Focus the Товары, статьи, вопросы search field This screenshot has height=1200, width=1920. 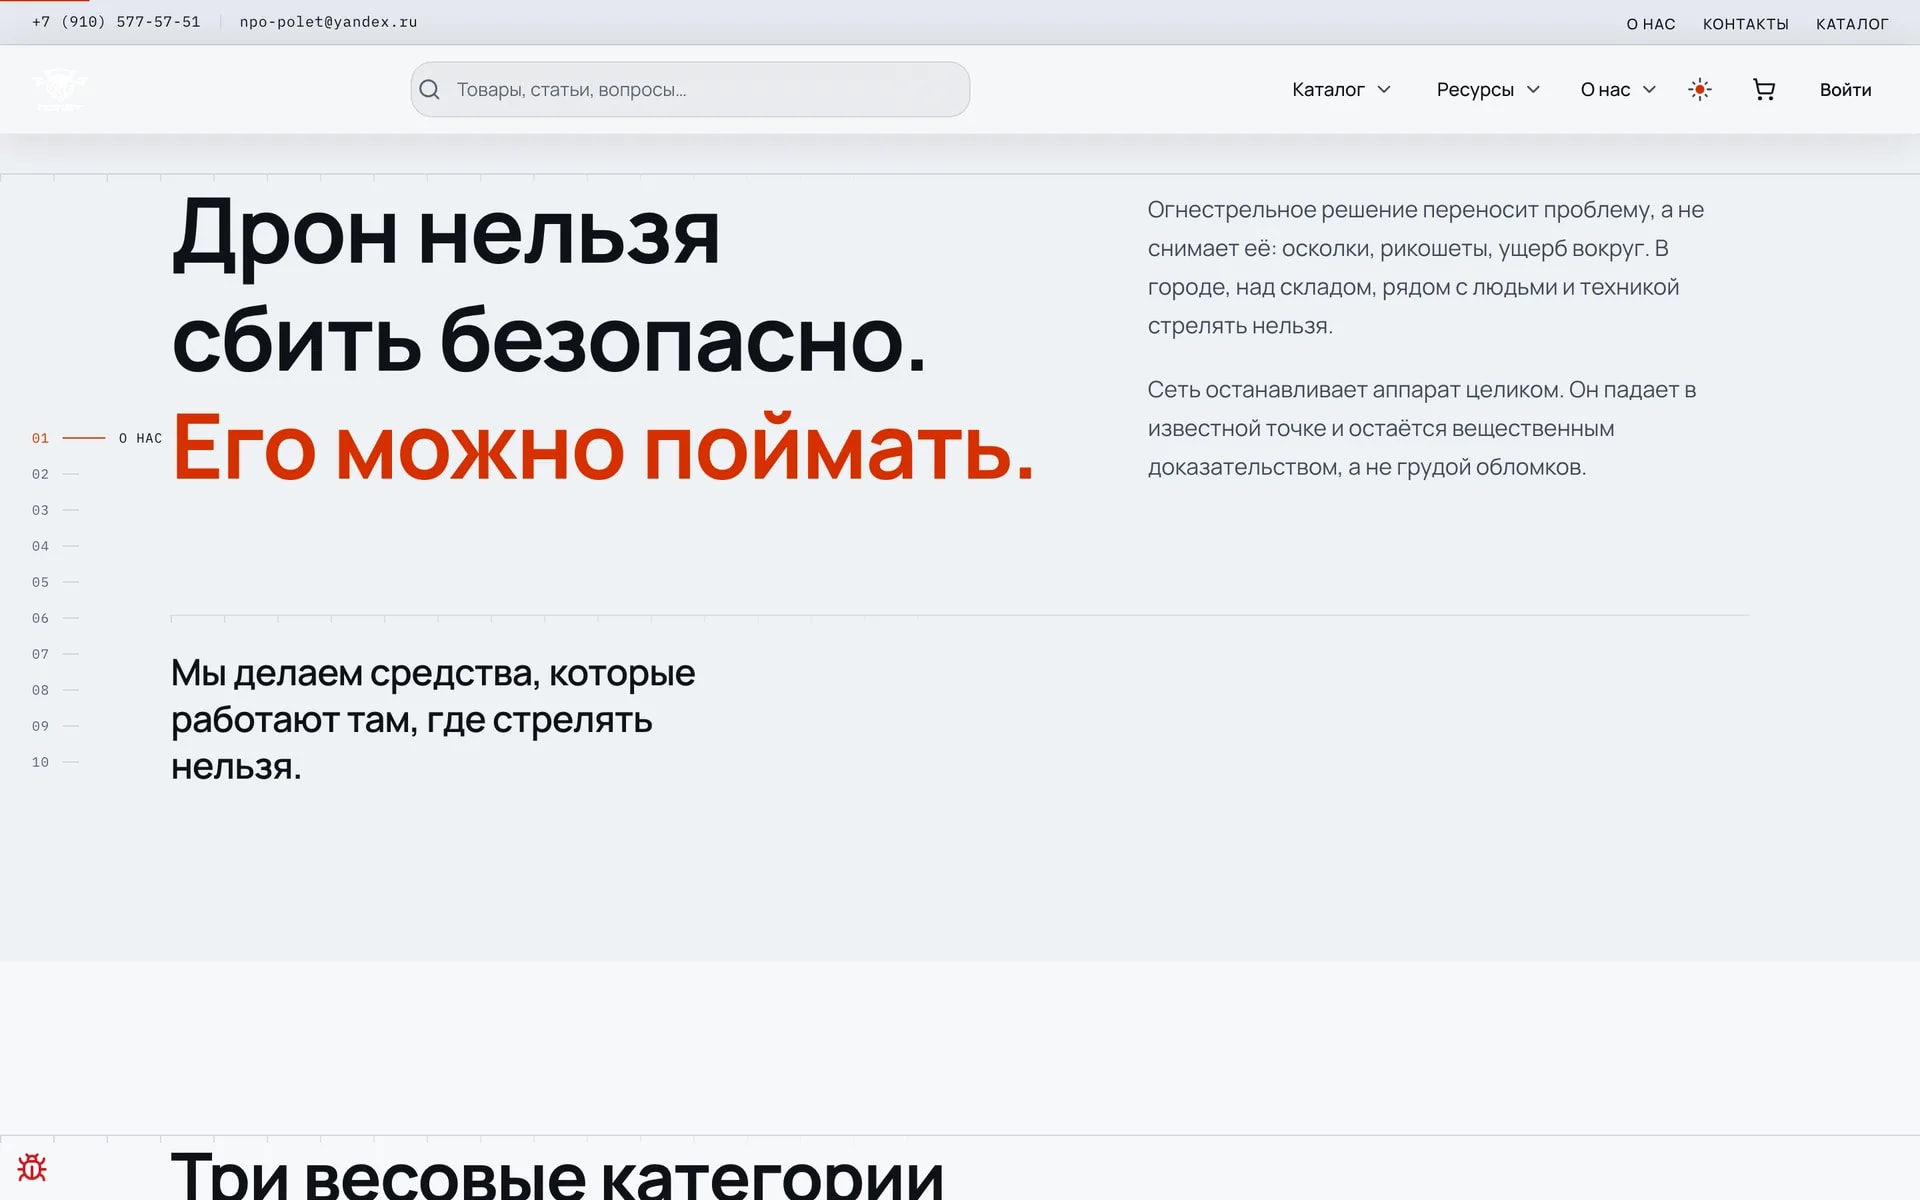coord(690,90)
